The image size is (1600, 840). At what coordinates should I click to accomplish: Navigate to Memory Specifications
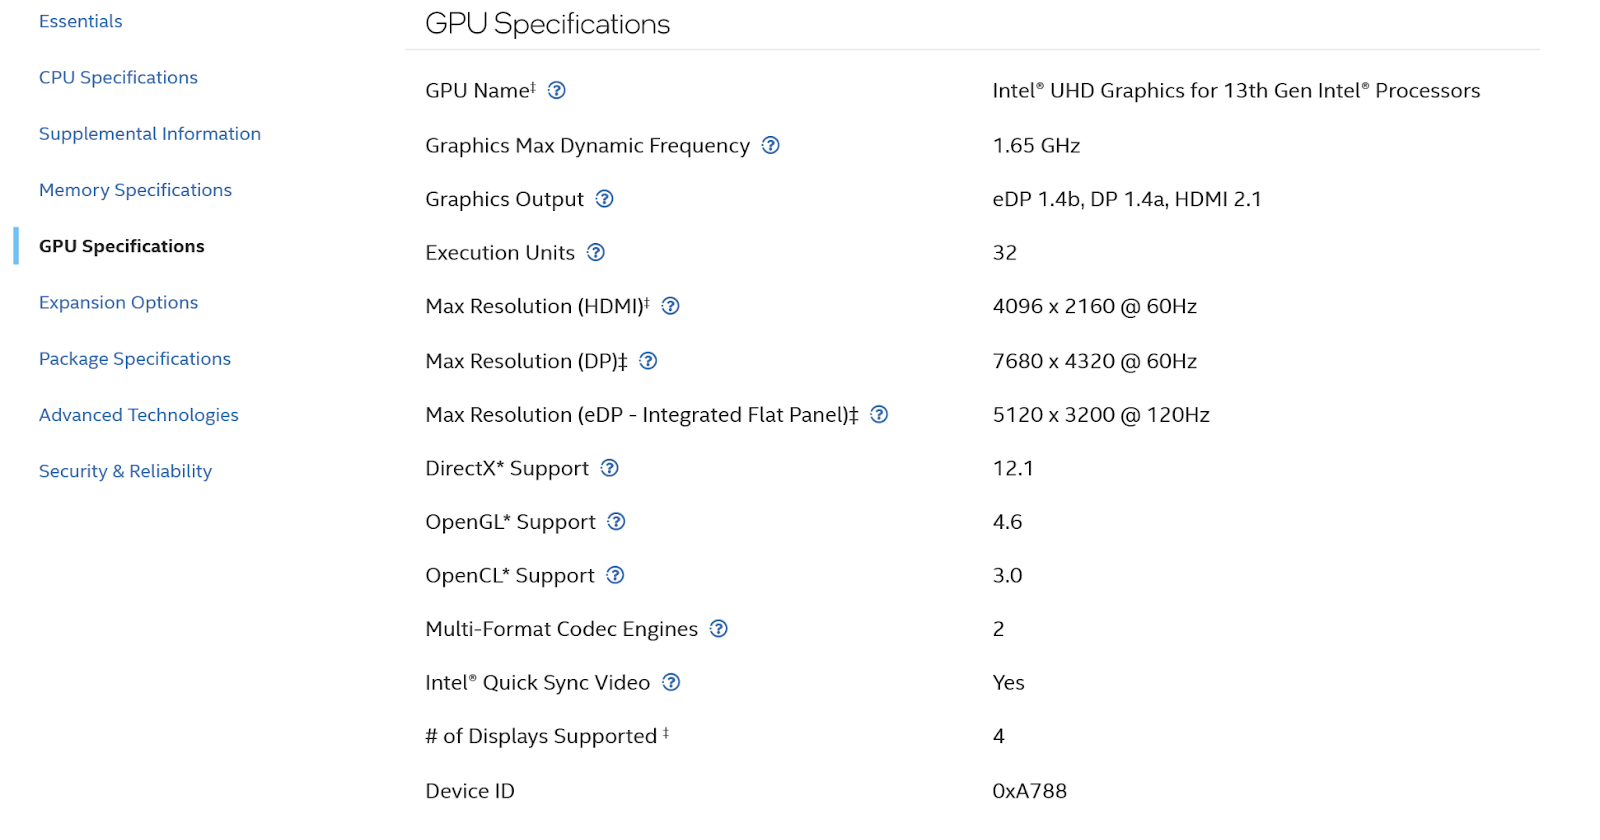[x=135, y=190]
